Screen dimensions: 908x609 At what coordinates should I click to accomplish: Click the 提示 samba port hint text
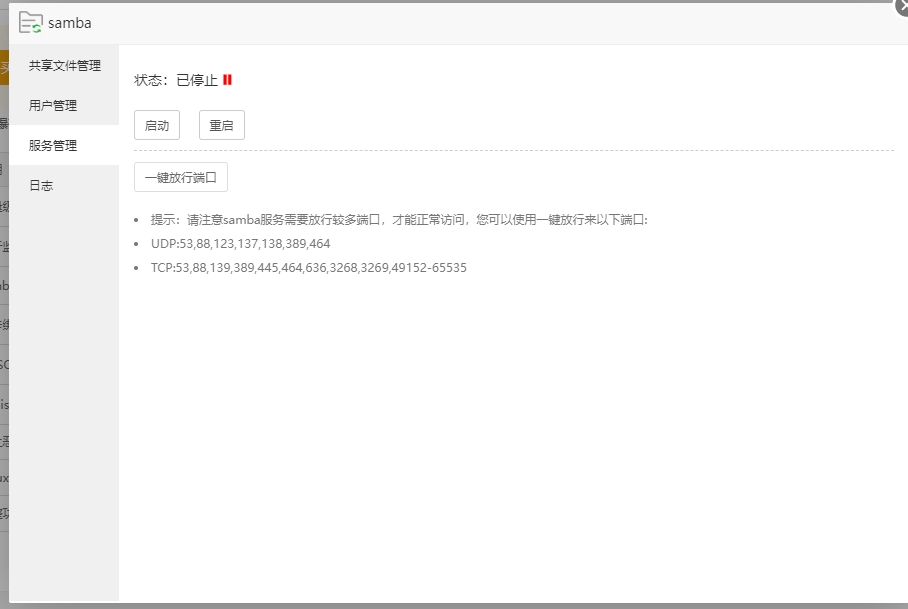(x=400, y=219)
